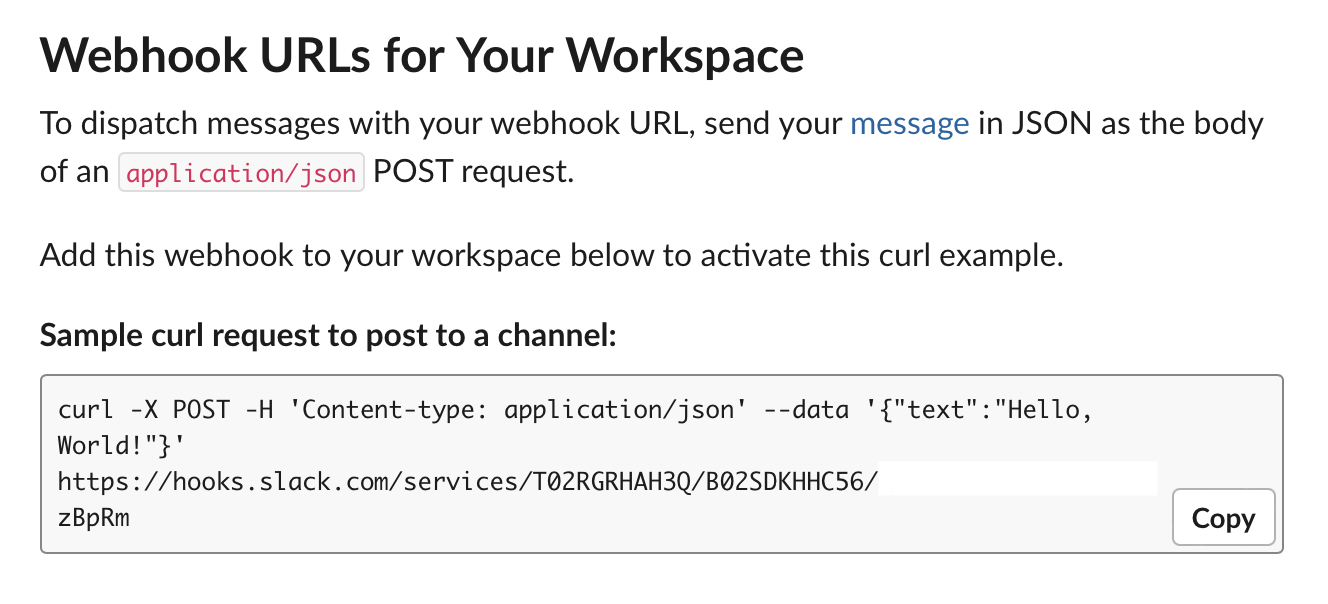The image size is (1328, 604).
Task: Select the Hello, World! JSON payload text
Action: pyautogui.click(x=980, y=409)
